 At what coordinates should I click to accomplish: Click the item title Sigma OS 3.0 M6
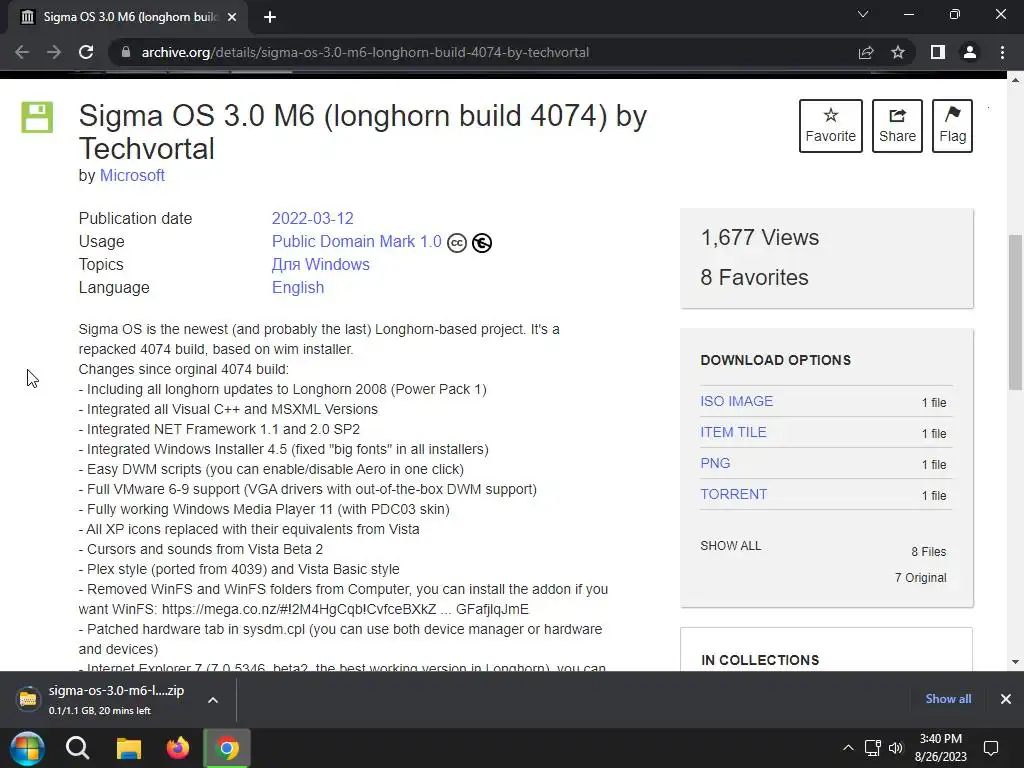(x=363, y=132)
